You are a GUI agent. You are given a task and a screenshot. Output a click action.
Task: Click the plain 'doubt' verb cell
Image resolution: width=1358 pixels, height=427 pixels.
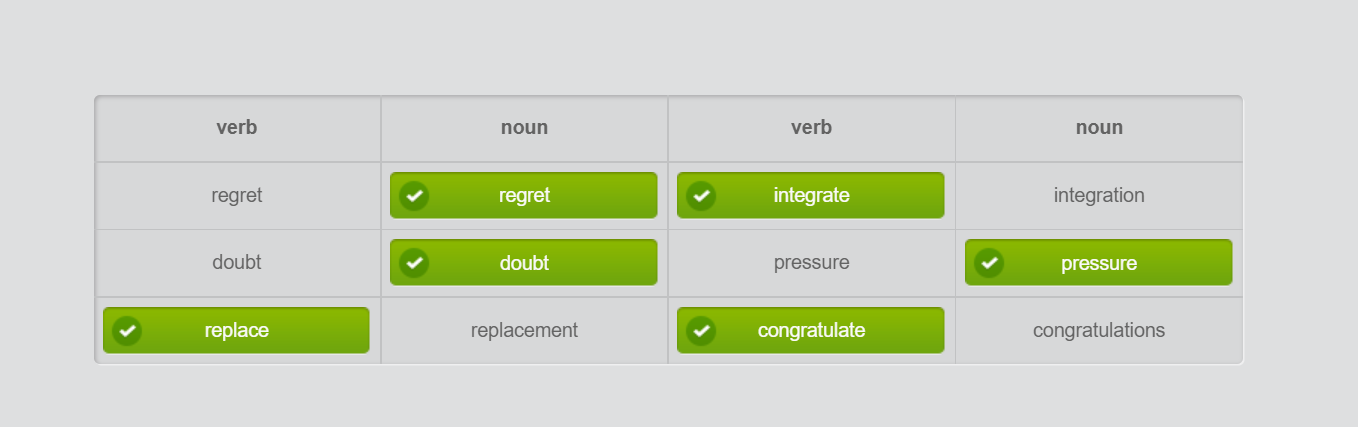[x=237, y=263]
